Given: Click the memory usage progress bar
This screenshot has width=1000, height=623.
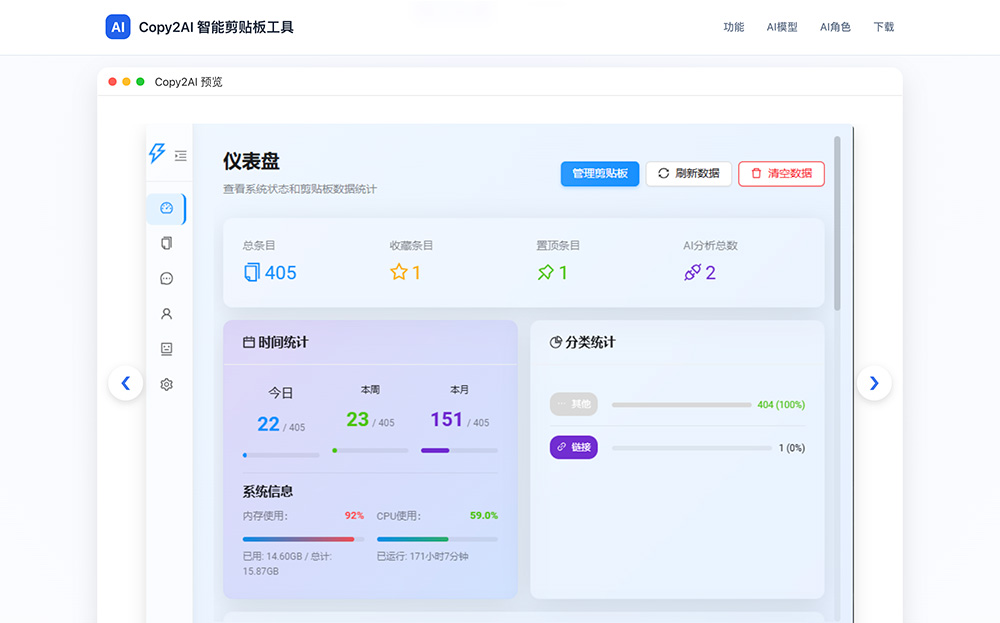Looking at the screenshot, I should pos(304,539).
